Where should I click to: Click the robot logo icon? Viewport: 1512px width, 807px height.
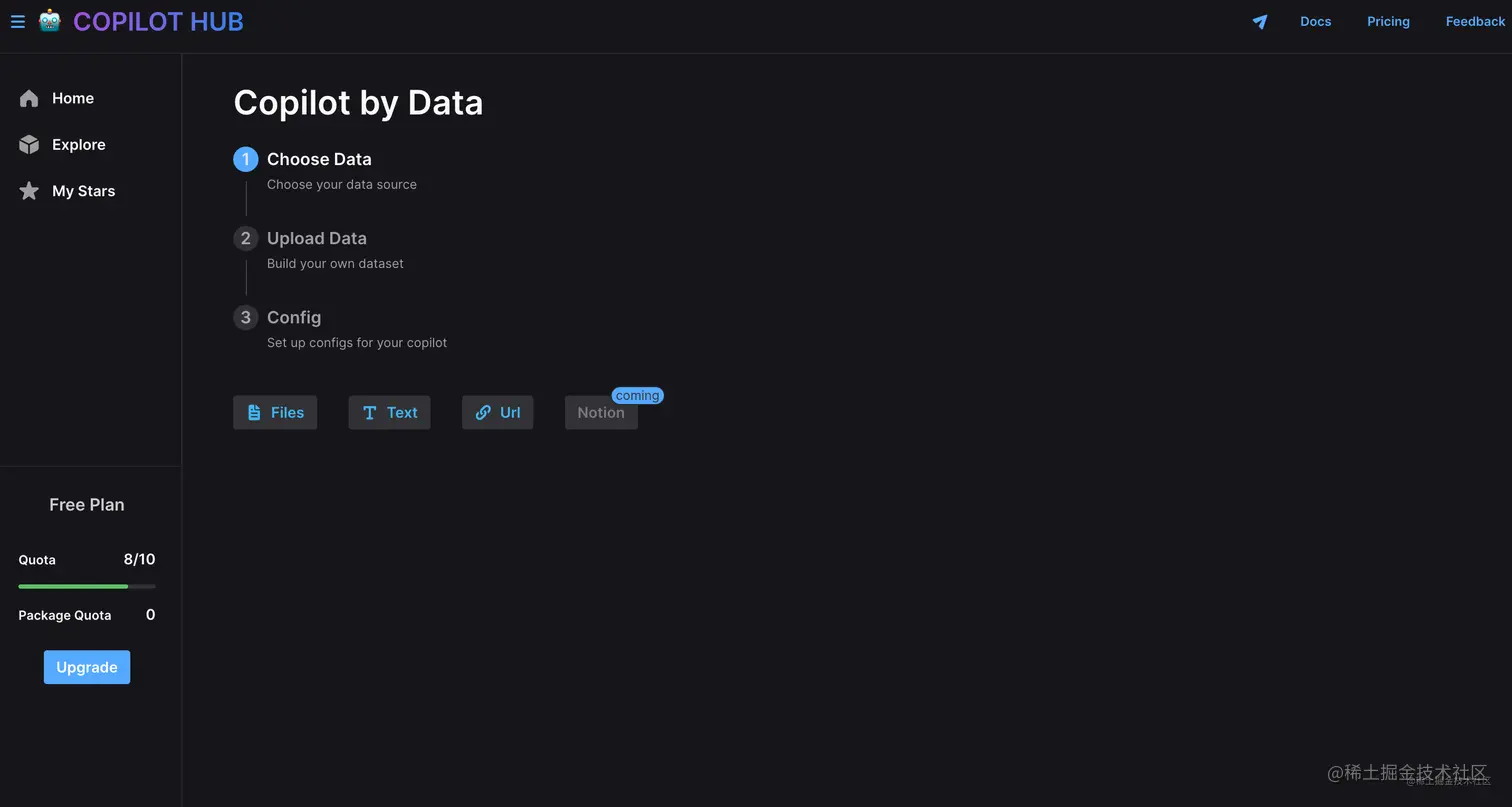(x=50, y=21)
